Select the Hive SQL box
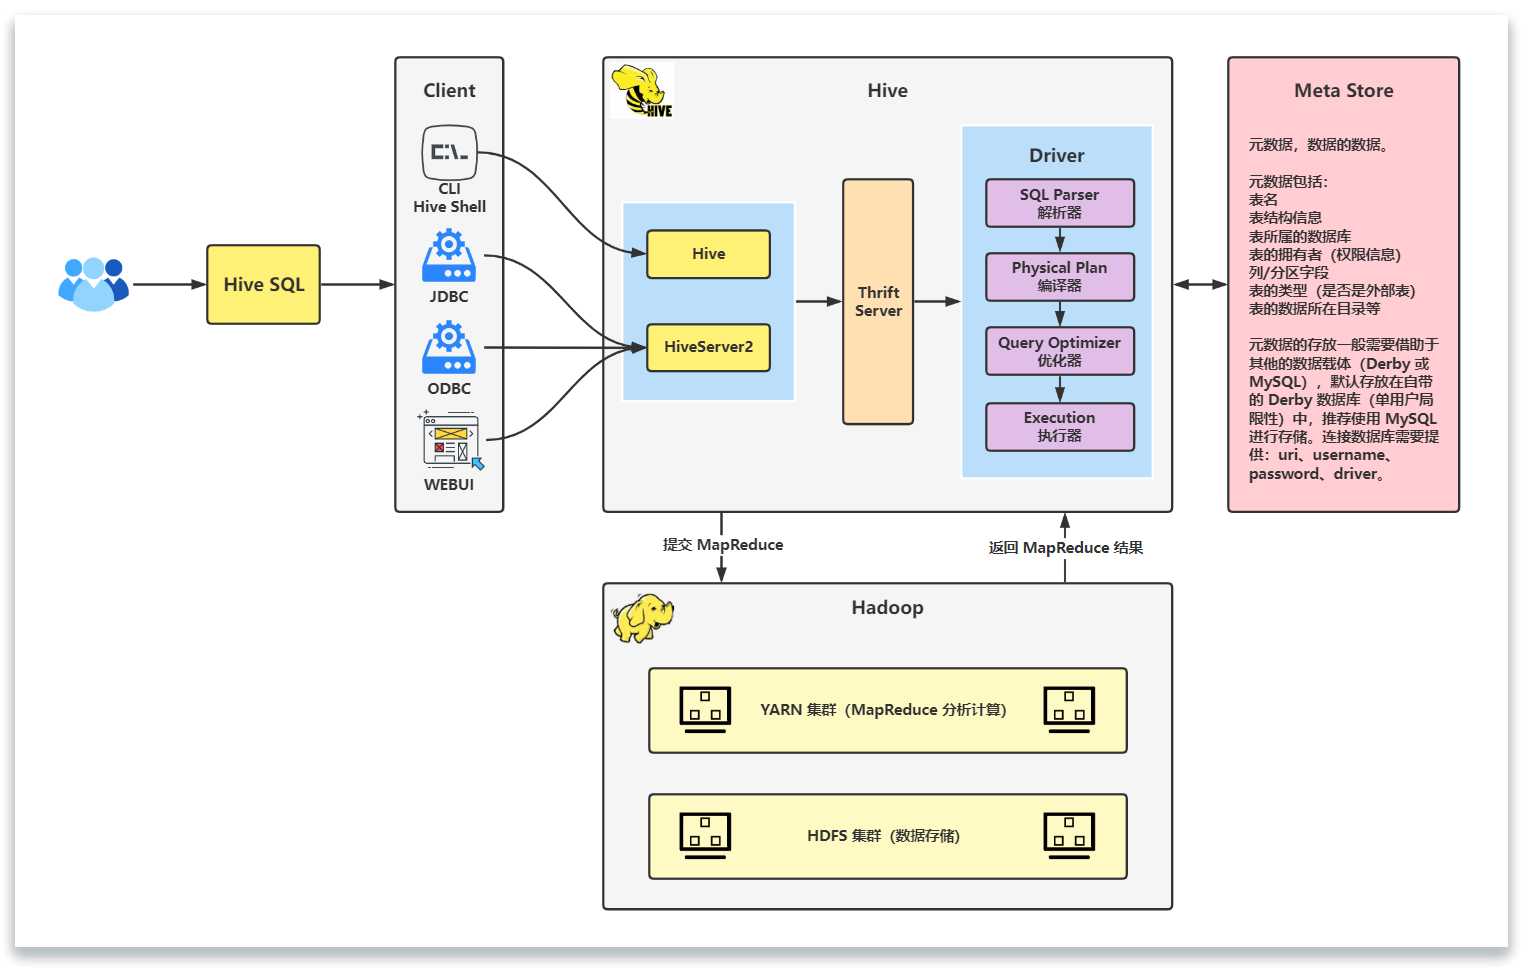This screenshot has height=970, width=1523. point(264,285)
